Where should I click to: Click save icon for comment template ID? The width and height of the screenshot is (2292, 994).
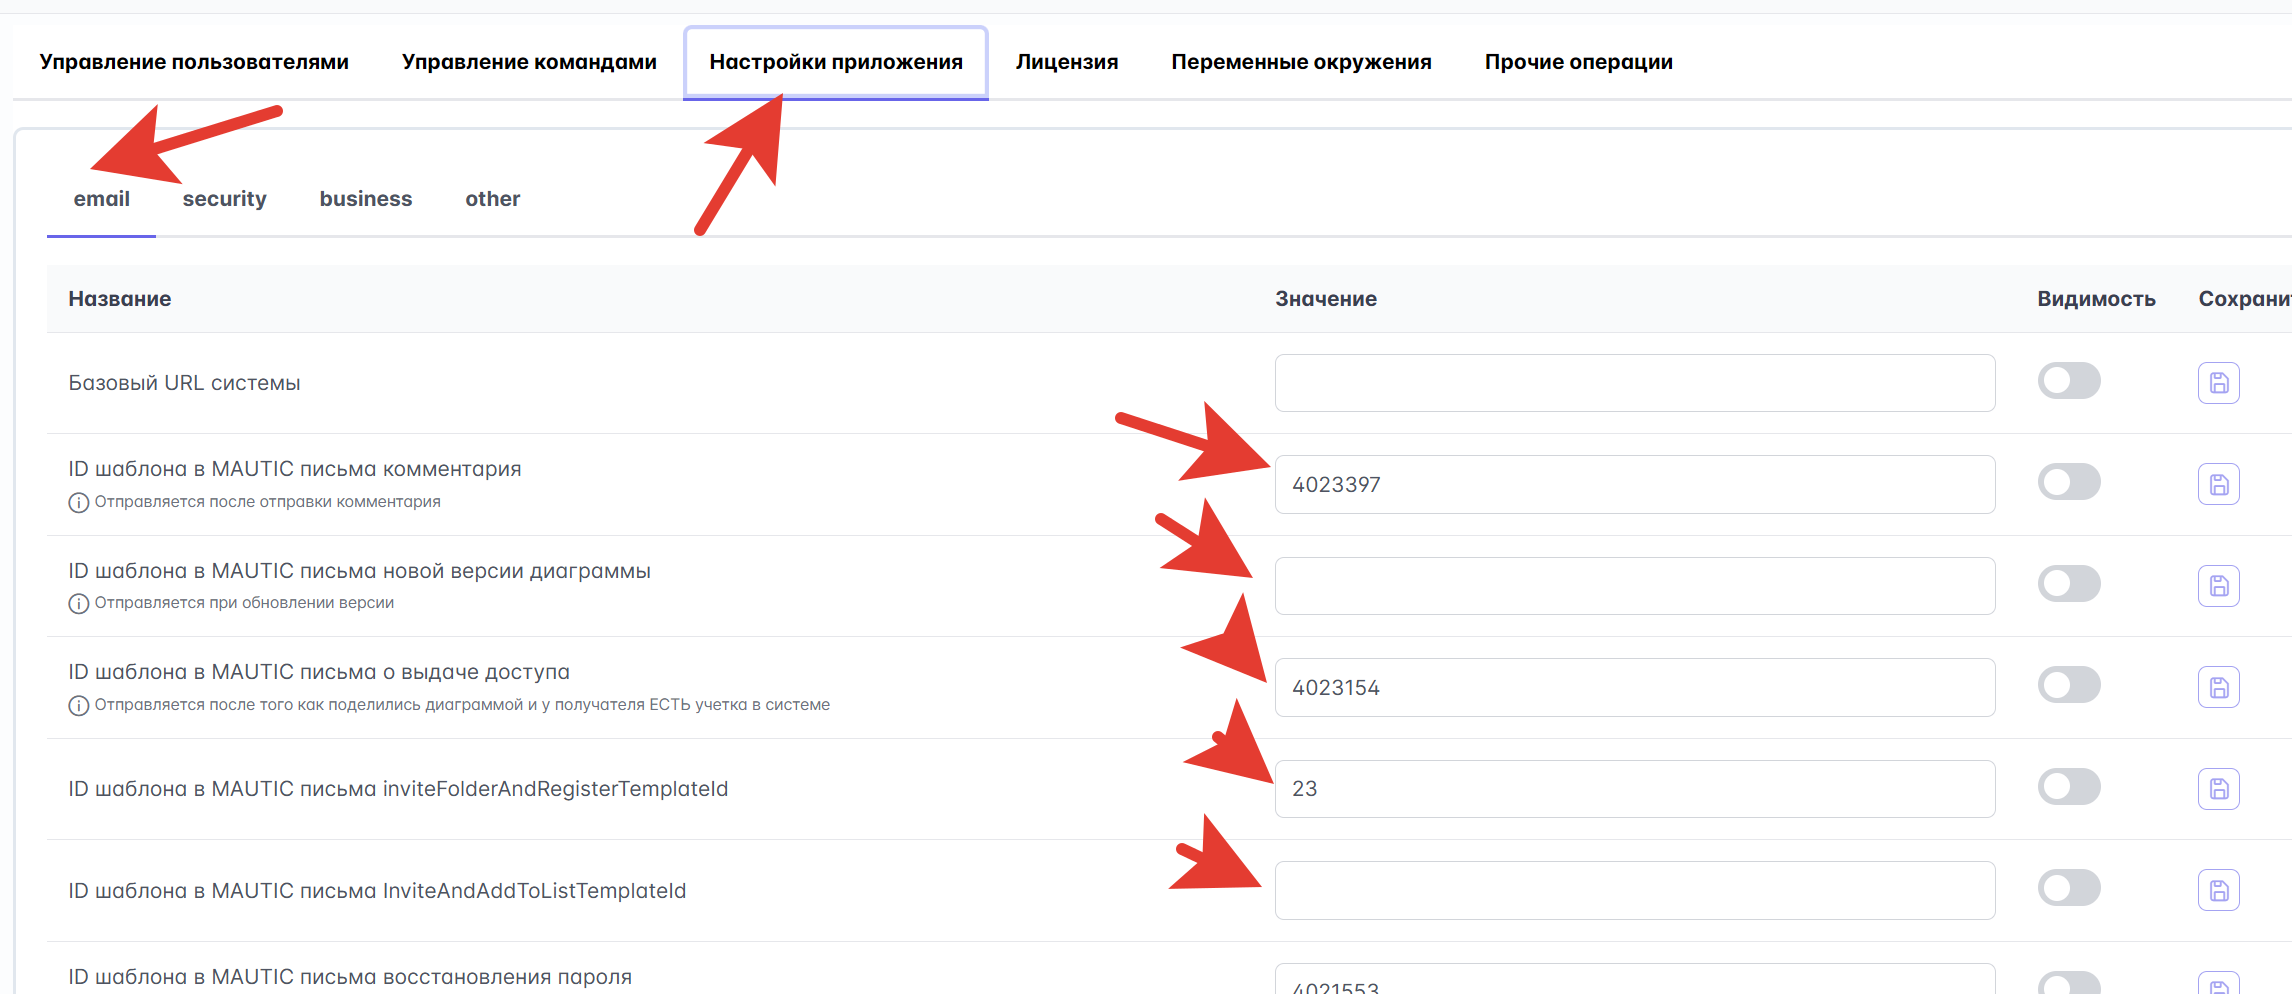pos(2218,485)
